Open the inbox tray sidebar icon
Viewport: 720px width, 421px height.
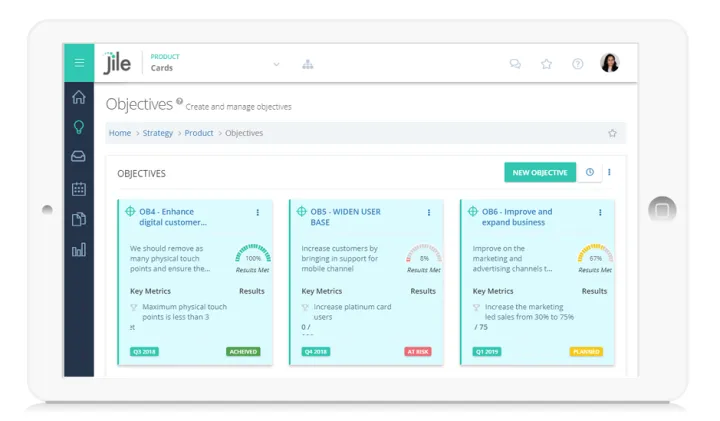tap(79, 157)
